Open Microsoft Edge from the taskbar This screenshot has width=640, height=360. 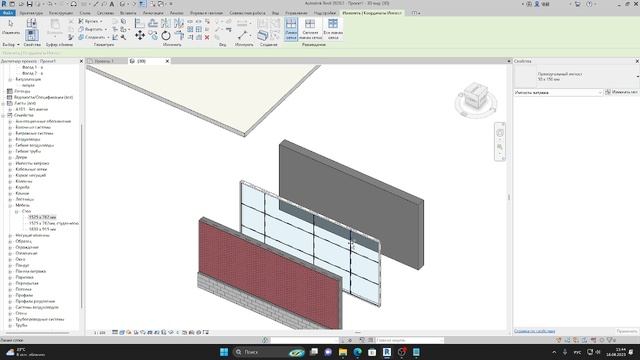point(358,352)
